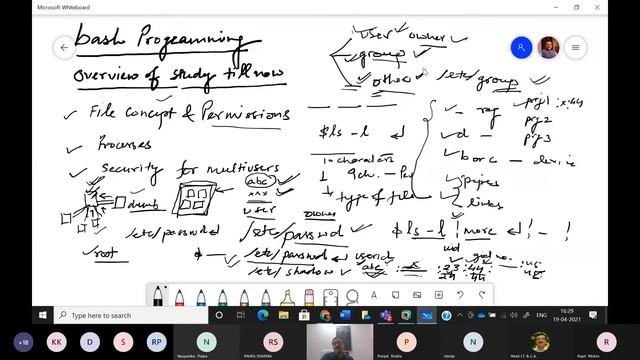Screen dimensions: 640x360
Task: Select the presenter's live video tile
Action: pyautogui.click(x=340, y=342)
